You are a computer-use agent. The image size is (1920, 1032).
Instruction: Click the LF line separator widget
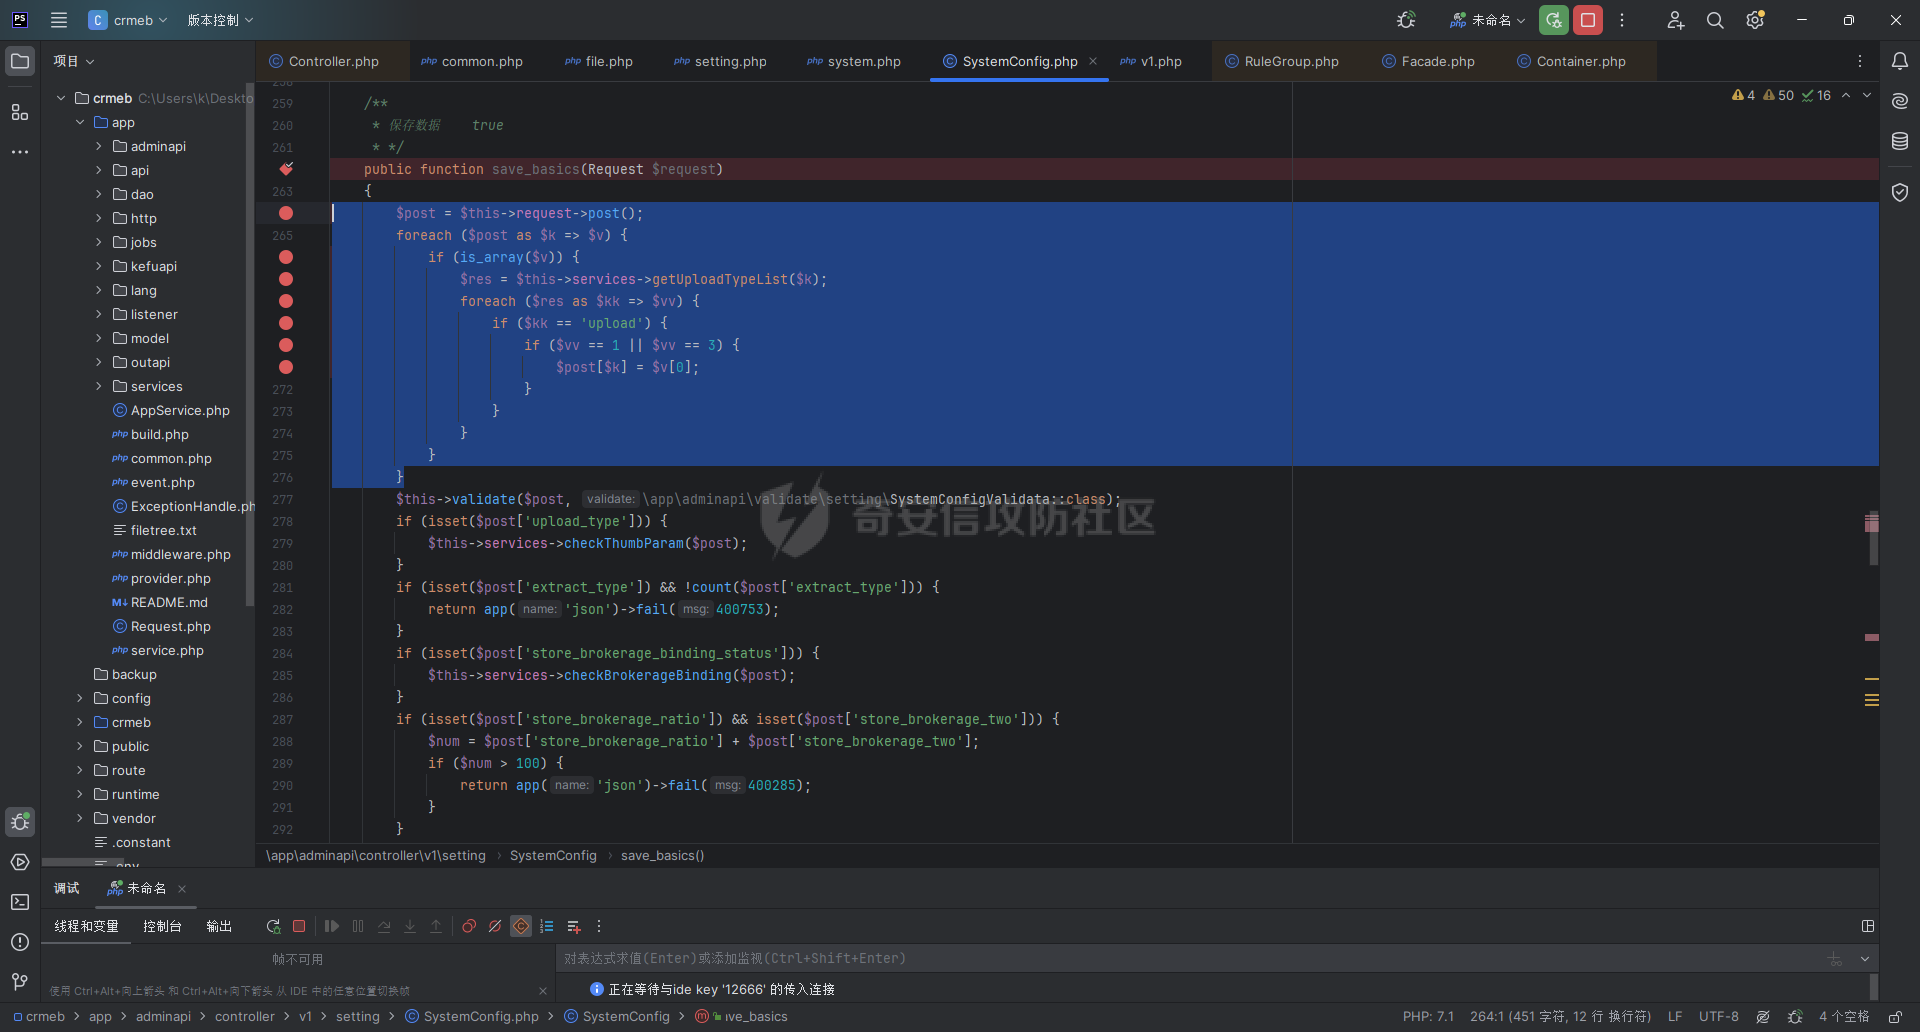(x=1675, y=1016)
